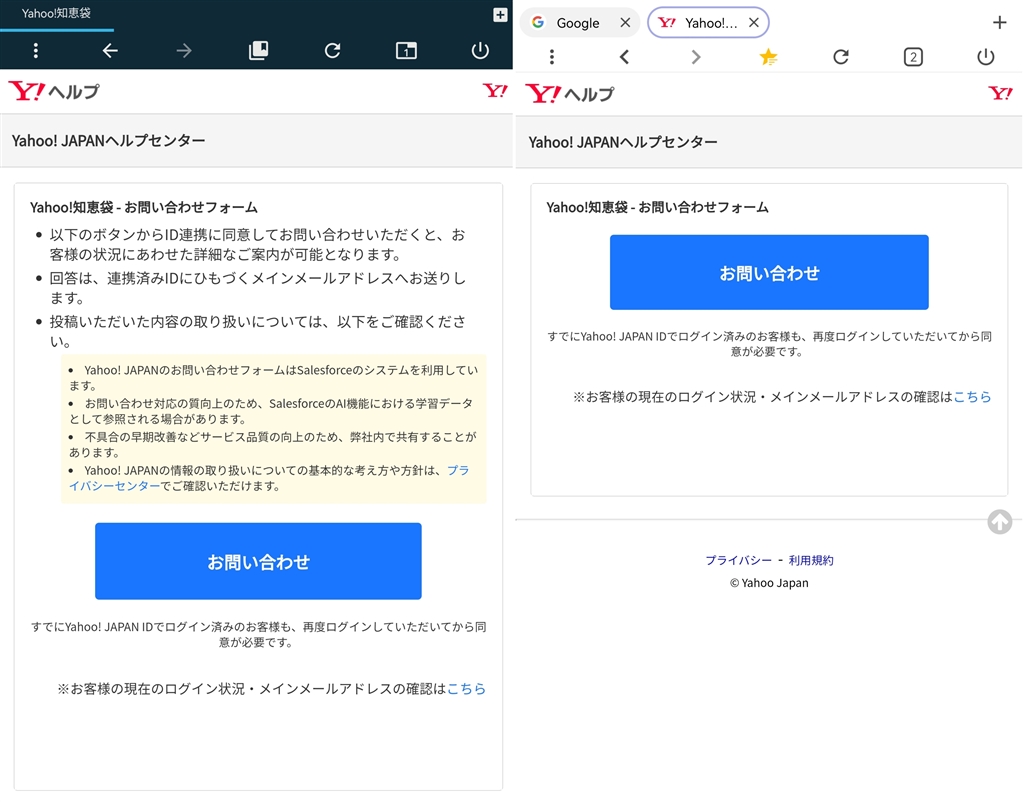Image resolution: width=1024 pixels, height=802 pixels.
Task: Click Yahoo! JAPANヘルプセンター heading in right browser
Action: point(622,142)
